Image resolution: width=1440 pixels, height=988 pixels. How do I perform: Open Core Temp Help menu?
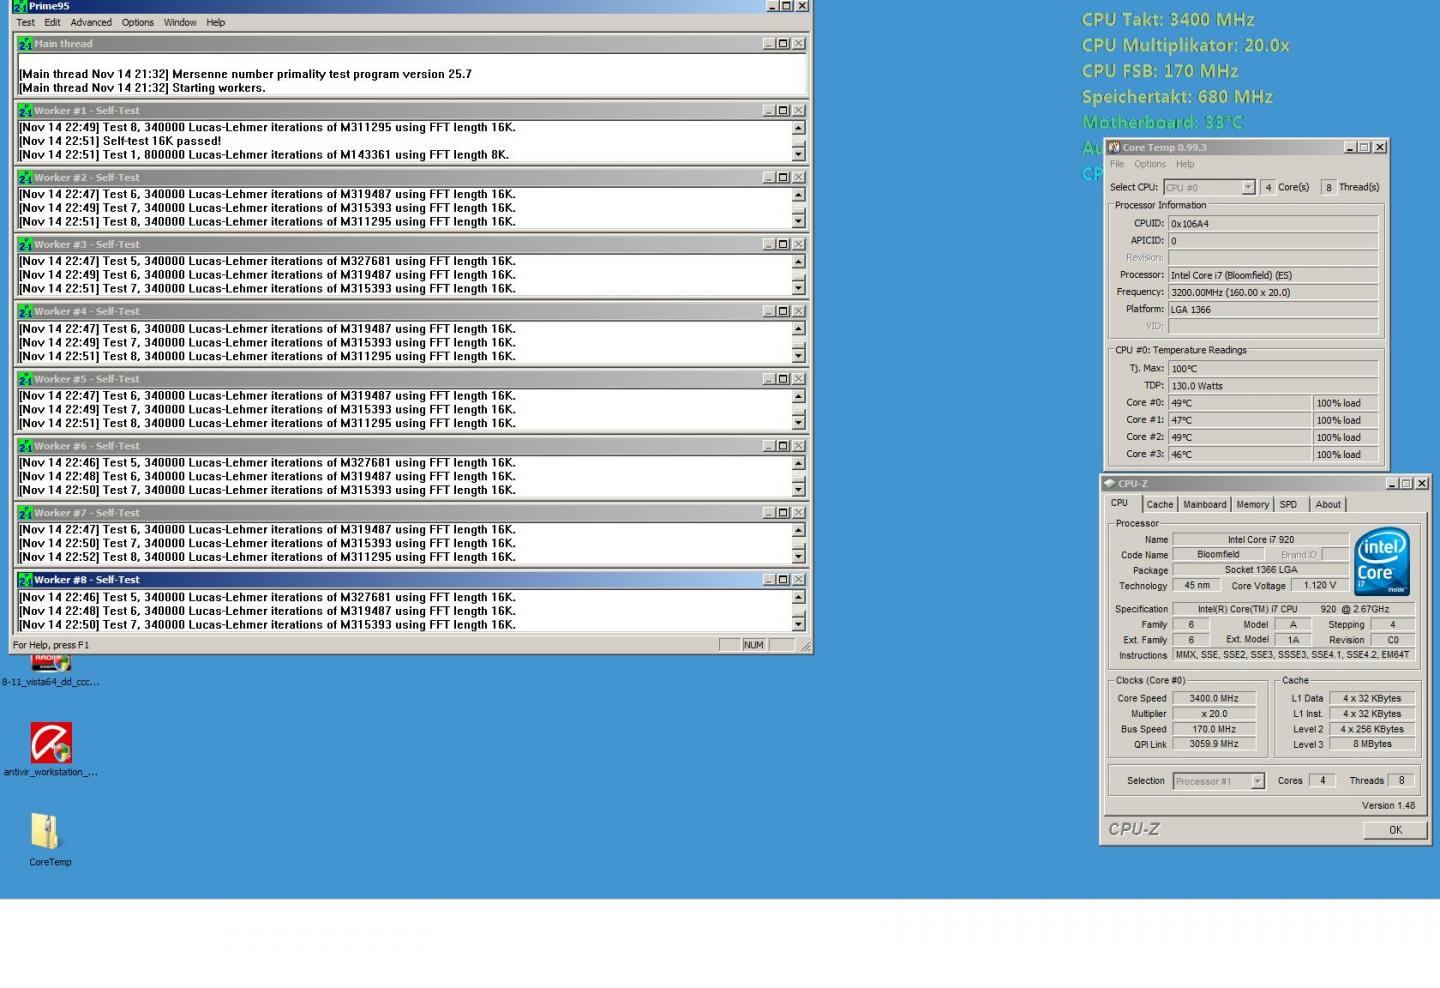coord(1185,164)
